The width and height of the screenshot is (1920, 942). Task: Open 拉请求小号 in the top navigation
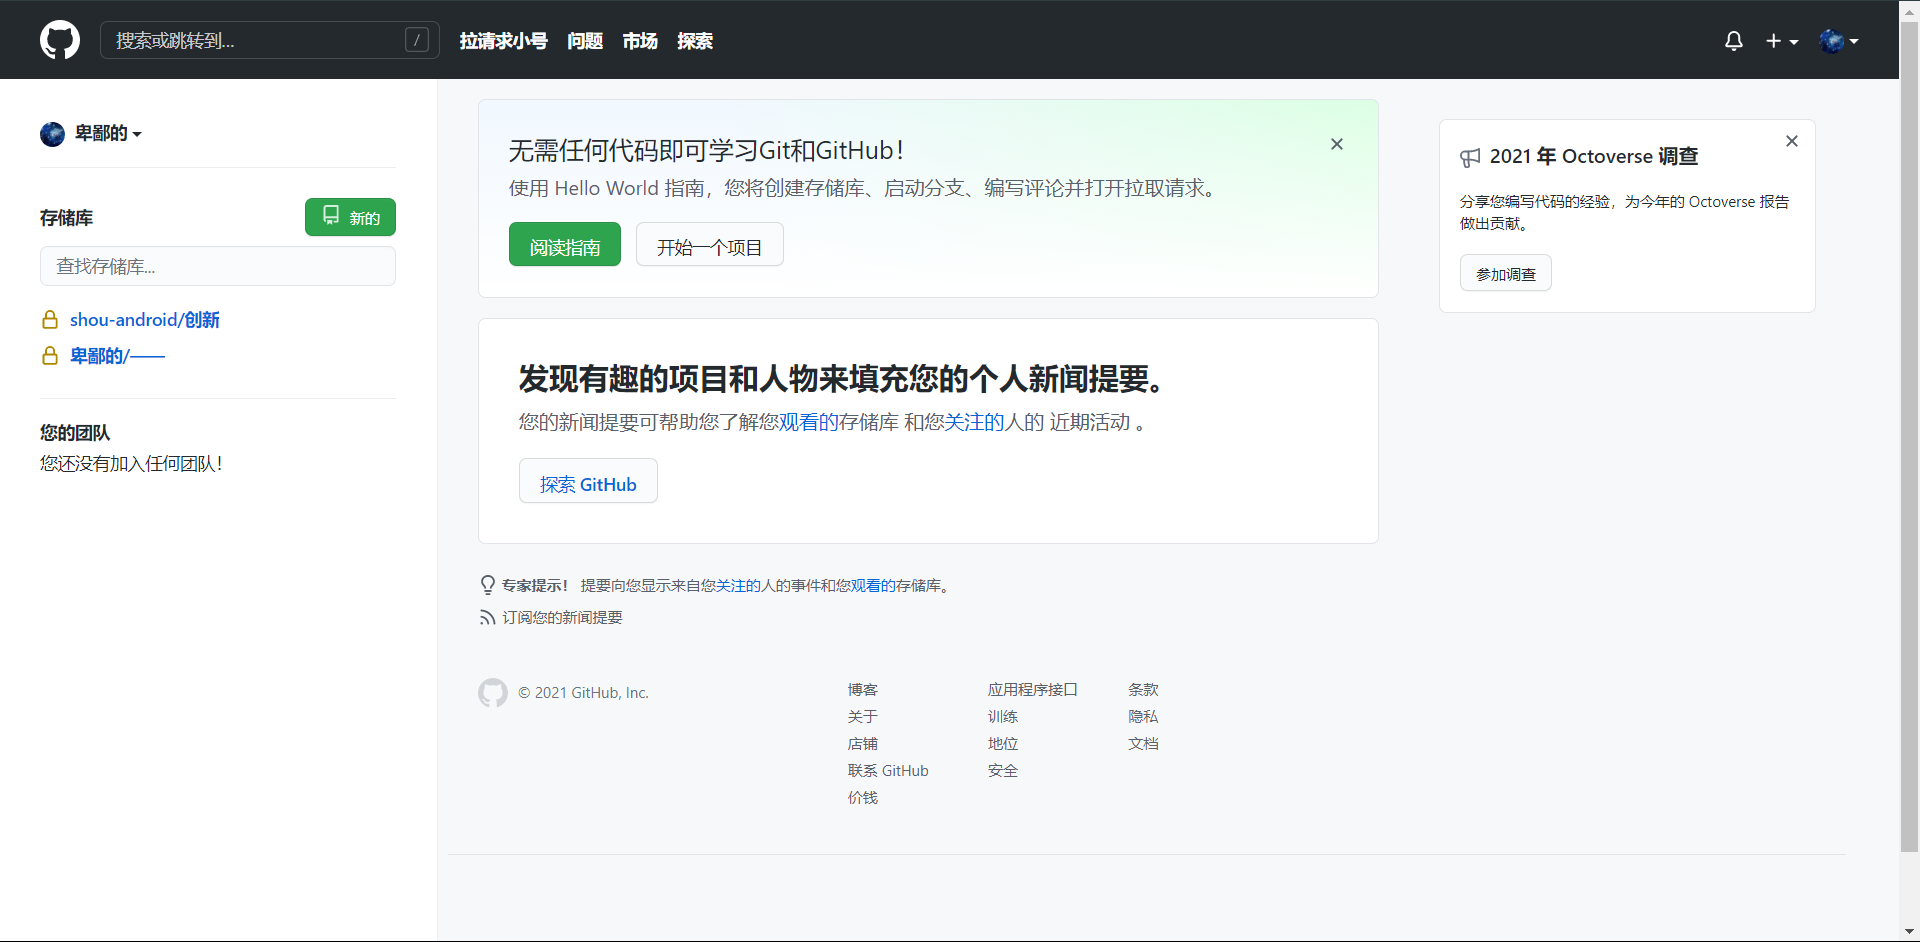[x=504, y=41]
